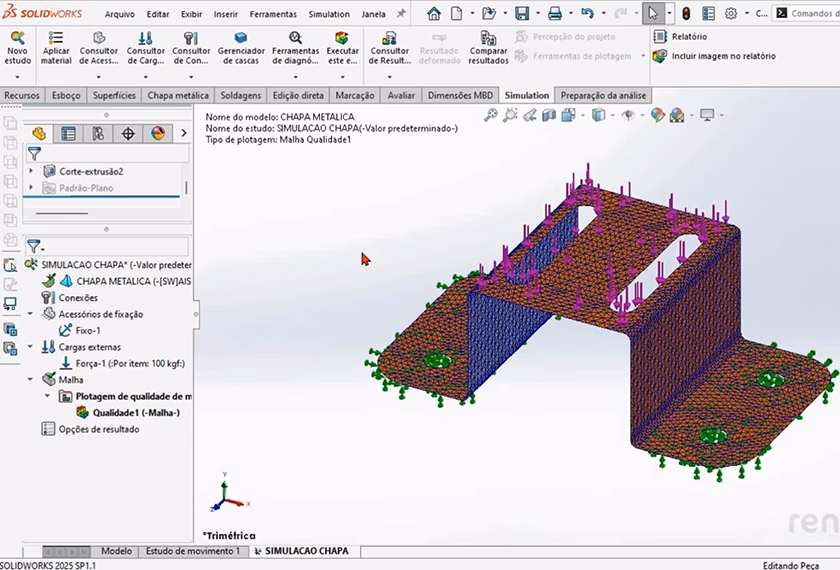Run the study with Executar este estudo
840x570 pixels.
[342, 37]
